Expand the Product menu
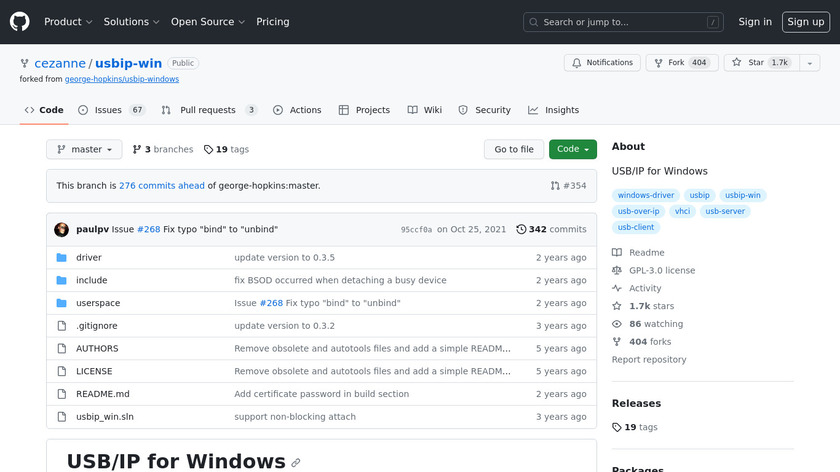Image resolution: width=840 pixels, height=472 pixels. click(x=68, y=22)
